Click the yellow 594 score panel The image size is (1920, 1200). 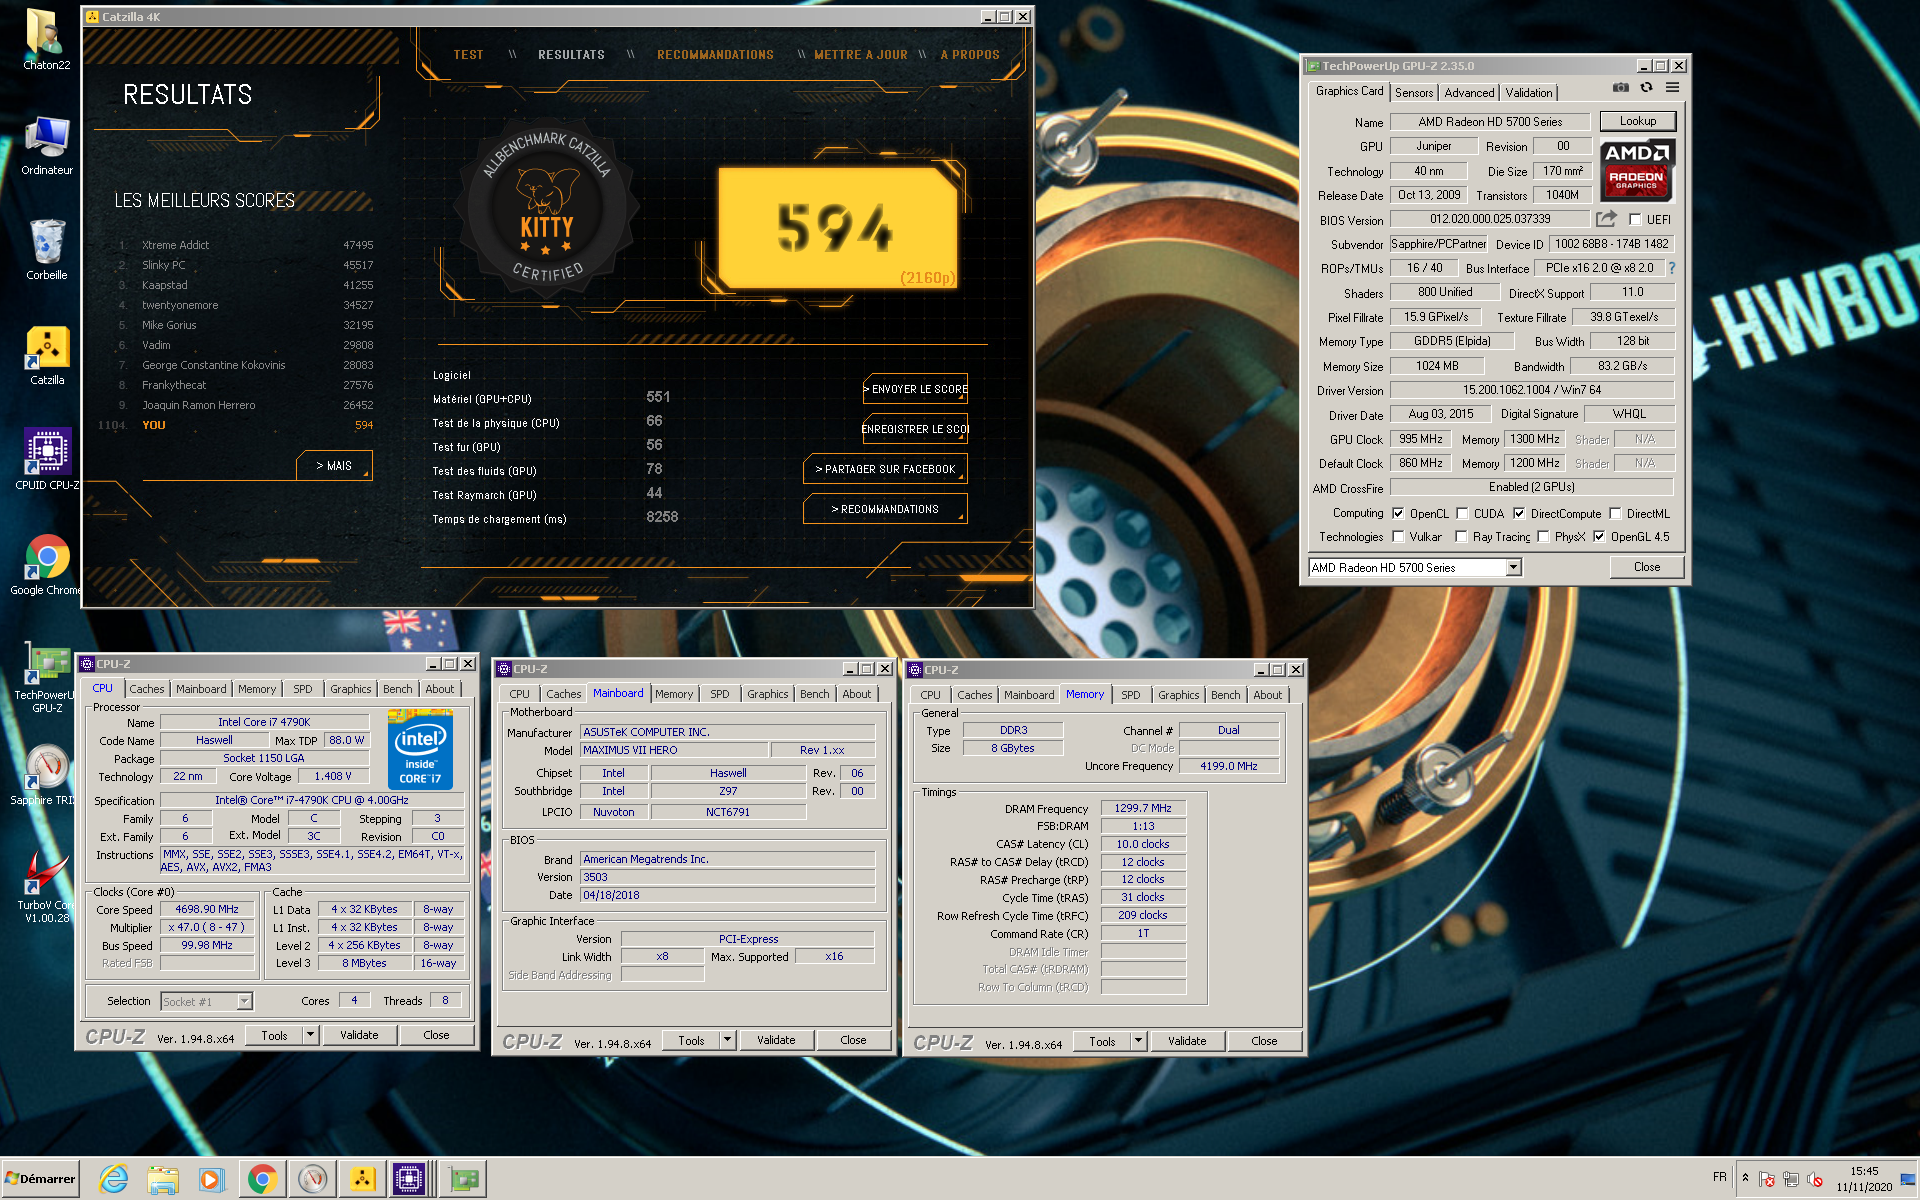838,228
